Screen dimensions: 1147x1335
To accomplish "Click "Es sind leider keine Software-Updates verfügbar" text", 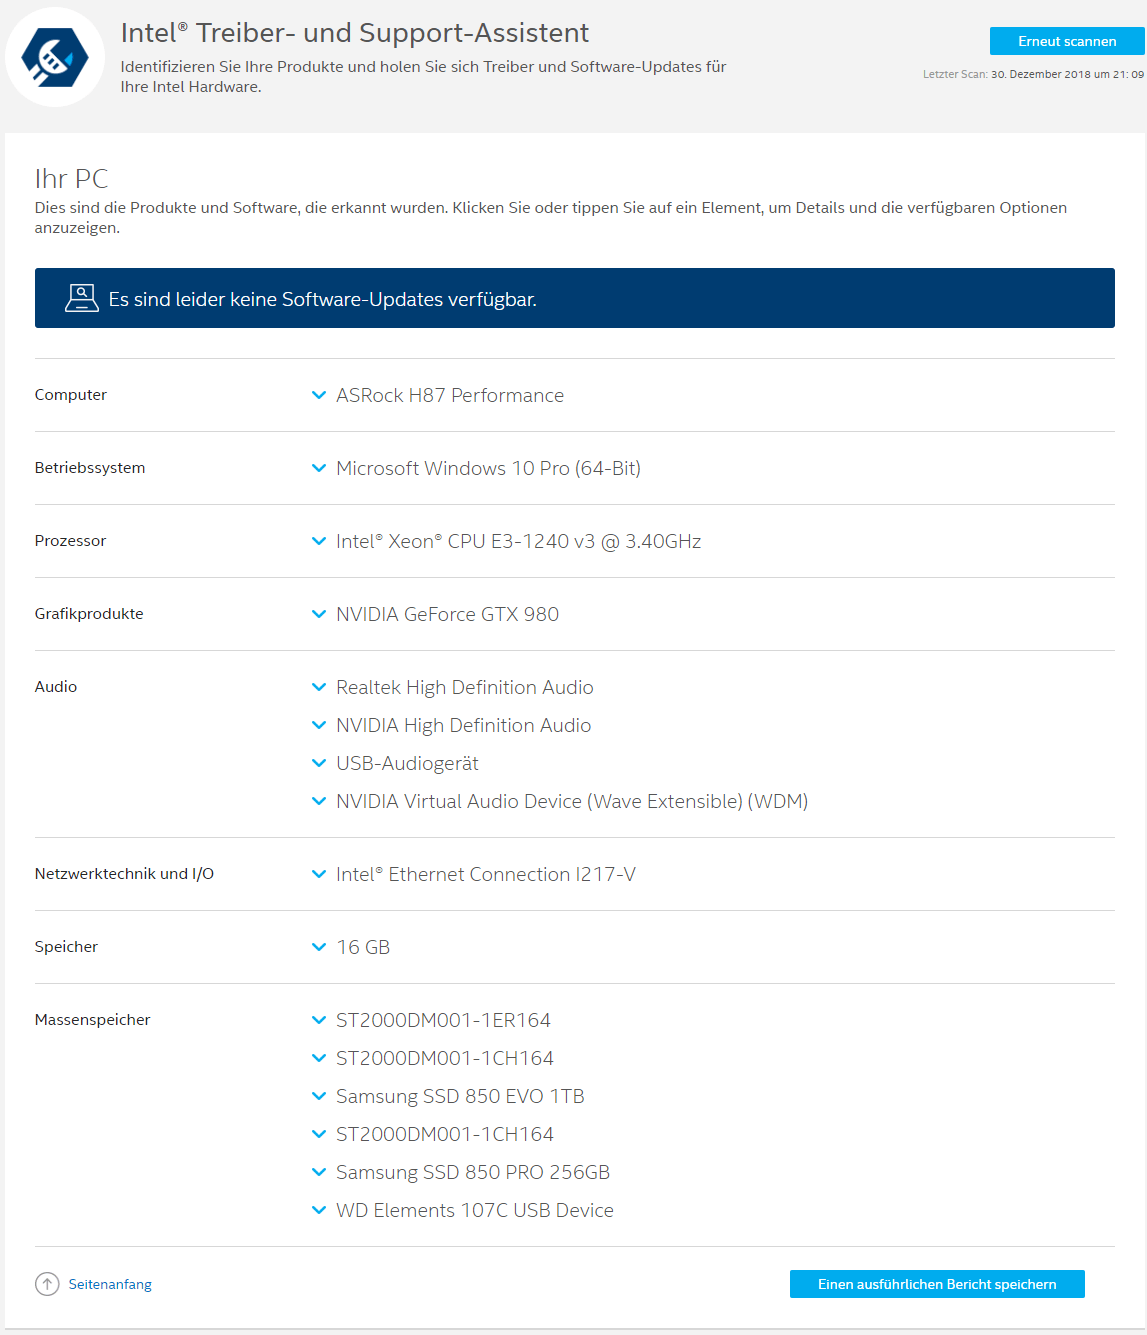I will point(323,299).
